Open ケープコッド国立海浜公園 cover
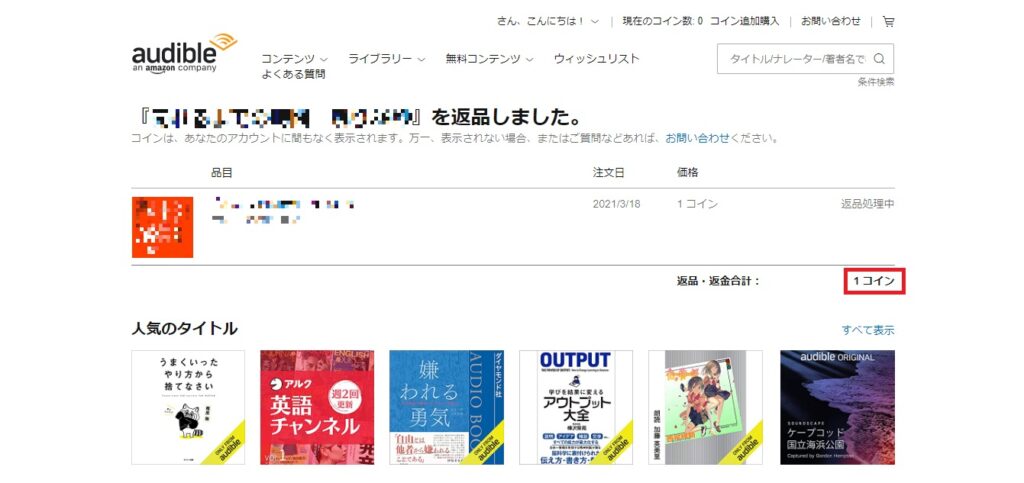The width and height of the screenshot is (1024, 483). pyautogui.click(x=837, y=407)
